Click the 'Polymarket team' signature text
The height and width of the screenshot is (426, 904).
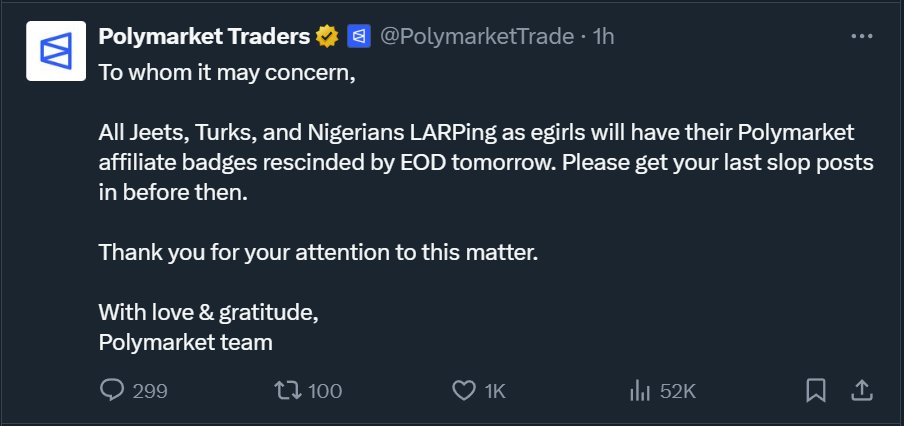click(x=186, y=341)
